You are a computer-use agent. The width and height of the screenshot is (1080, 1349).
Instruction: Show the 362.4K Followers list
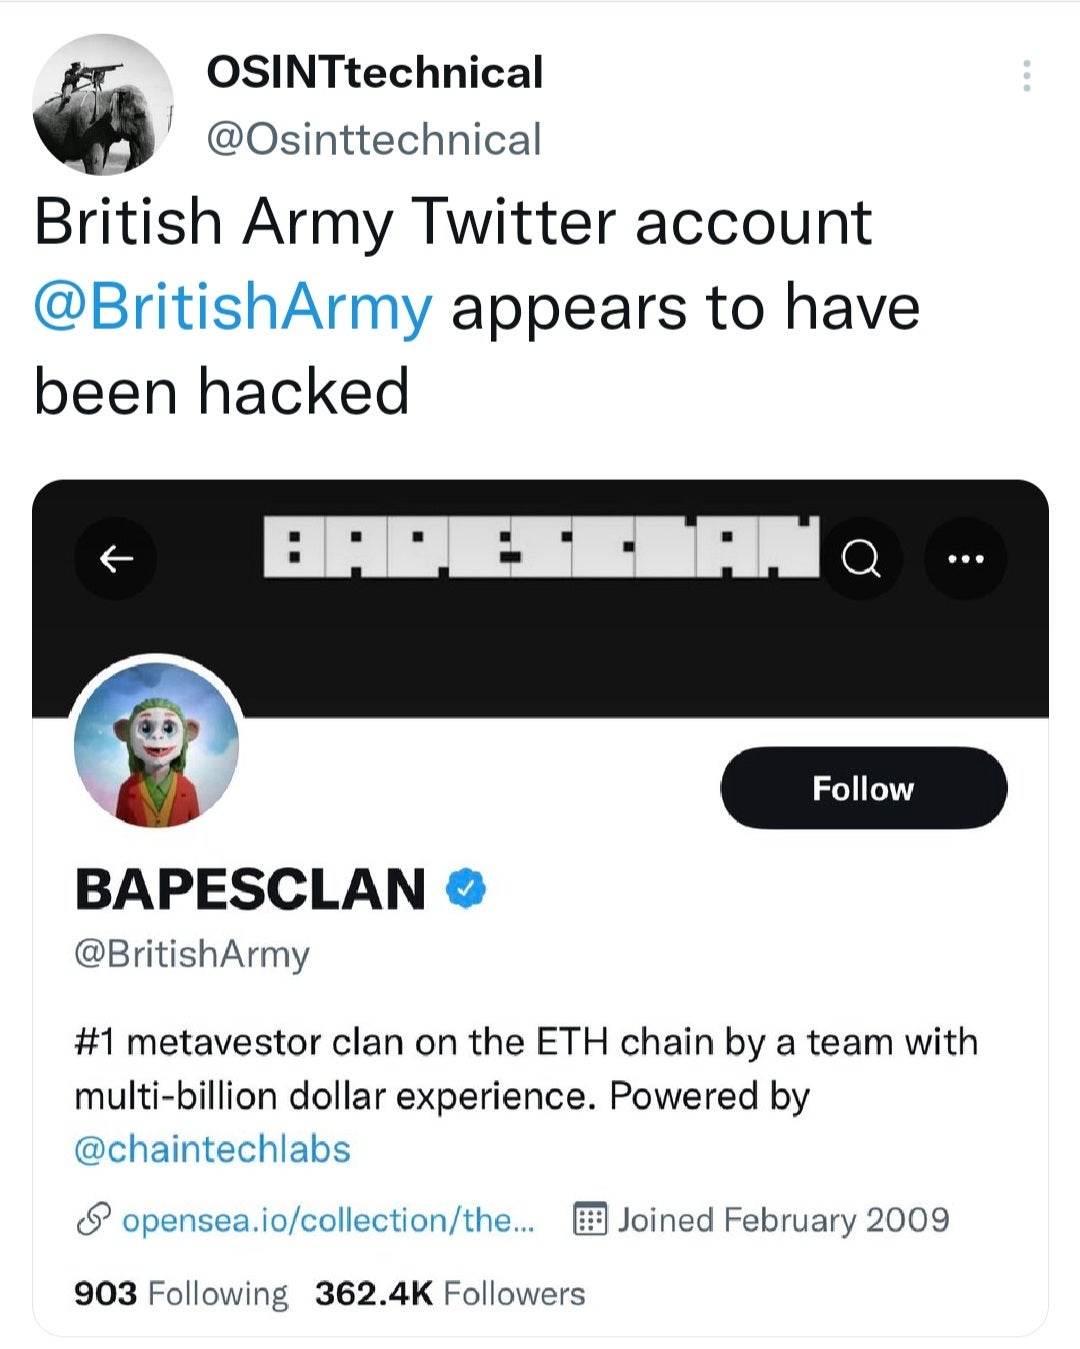coord(449,1294)
